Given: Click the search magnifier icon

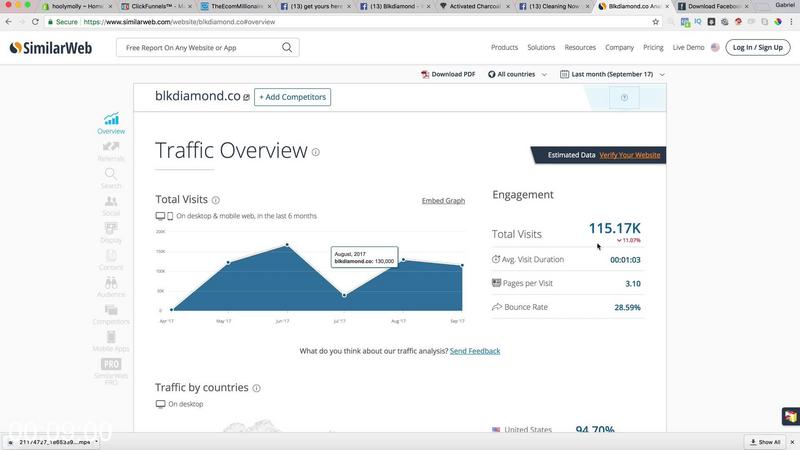Looking at the screenshot, I should pos(287,47).
